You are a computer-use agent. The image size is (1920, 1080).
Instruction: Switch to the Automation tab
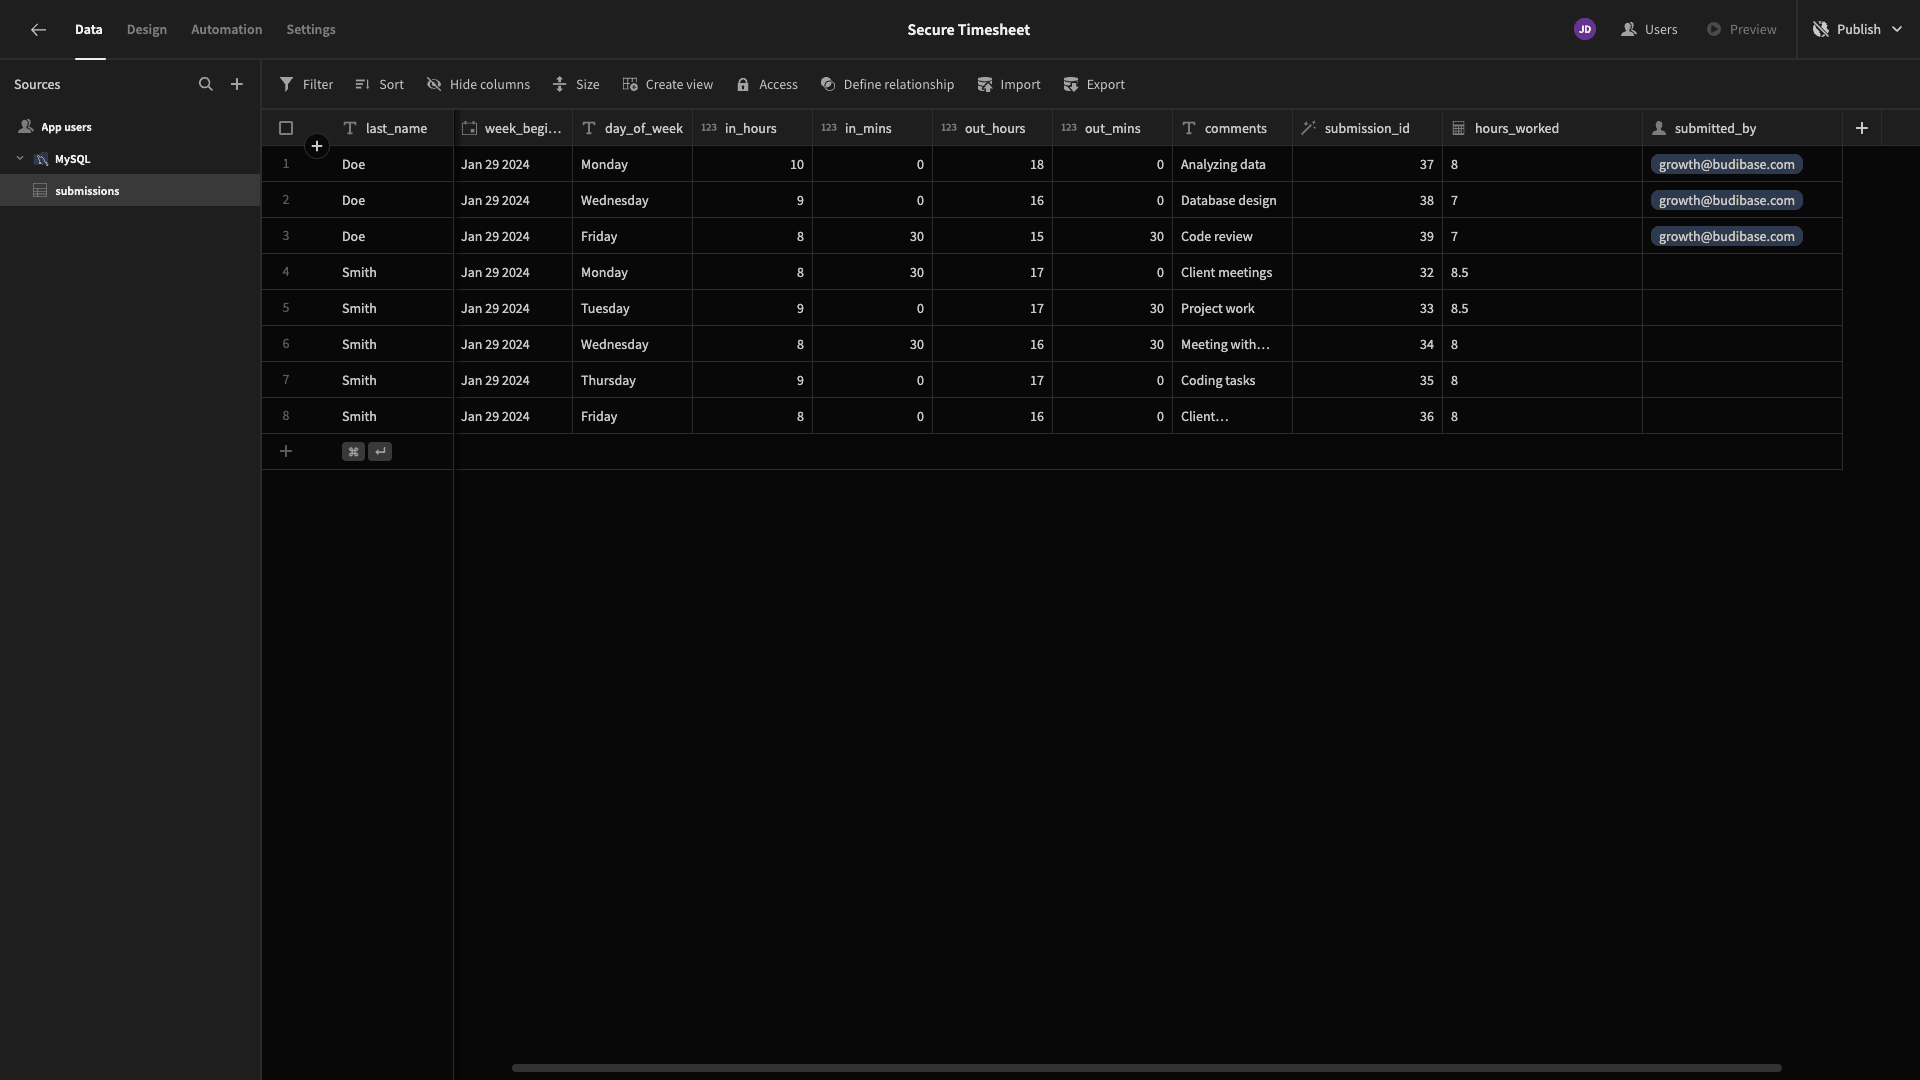[x=227, y=30]
